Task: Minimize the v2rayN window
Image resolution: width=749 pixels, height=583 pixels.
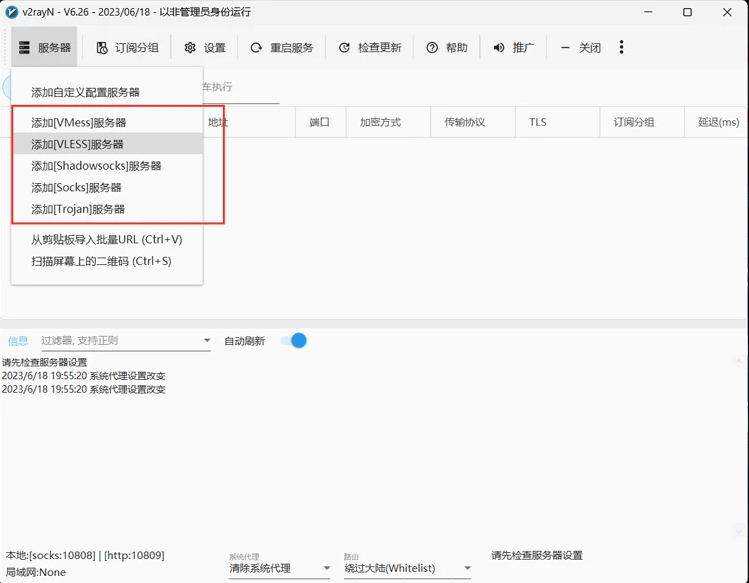Action: click(x=648, y=12)
